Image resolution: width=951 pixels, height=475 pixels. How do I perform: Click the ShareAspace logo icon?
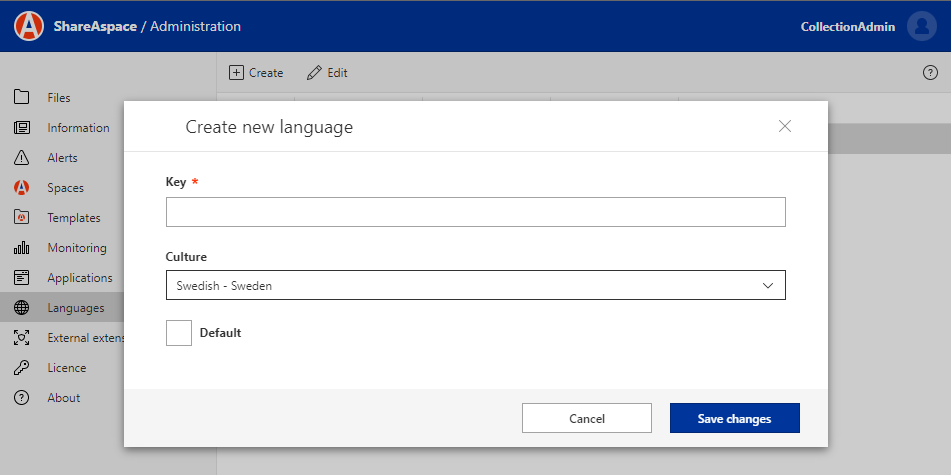[29, 26]
